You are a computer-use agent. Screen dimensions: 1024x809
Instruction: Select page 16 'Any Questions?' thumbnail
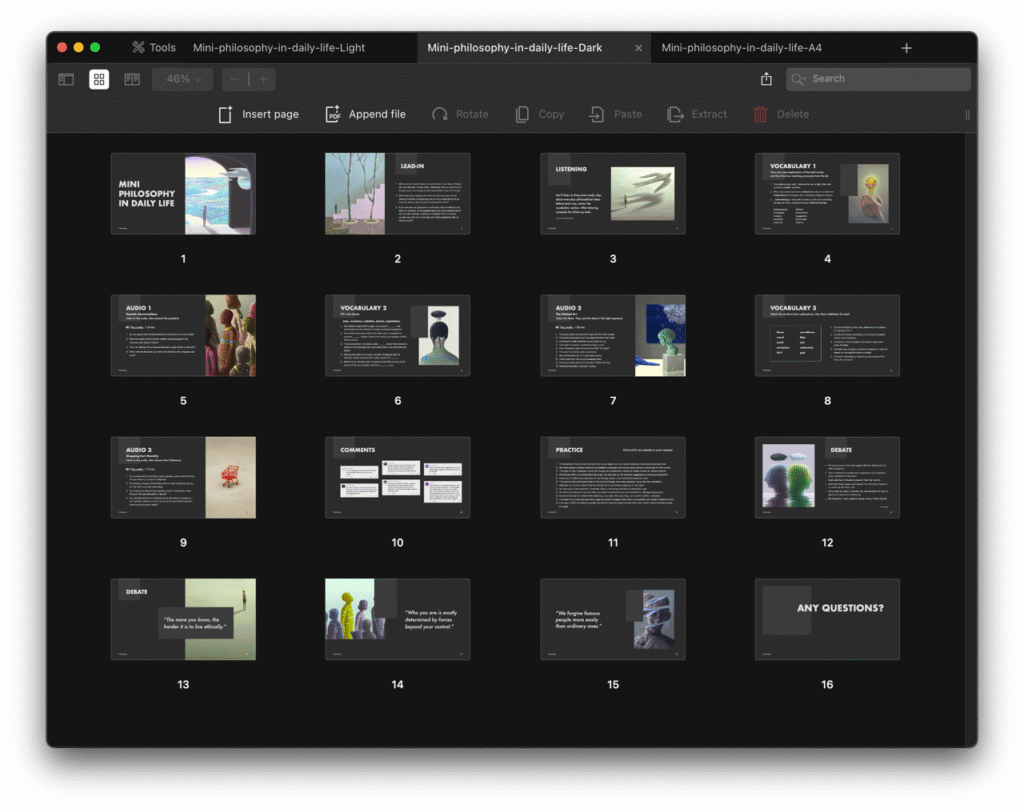click(x=827, y=619)
